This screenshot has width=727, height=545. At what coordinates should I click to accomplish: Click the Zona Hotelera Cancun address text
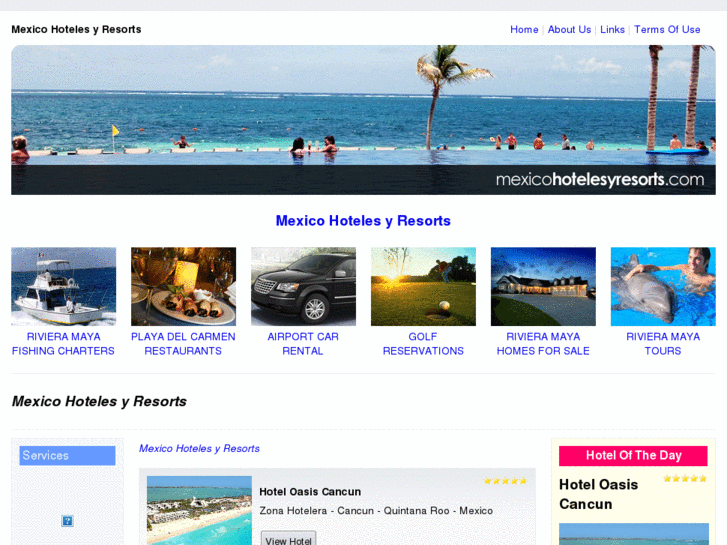(x=376, y=511)
